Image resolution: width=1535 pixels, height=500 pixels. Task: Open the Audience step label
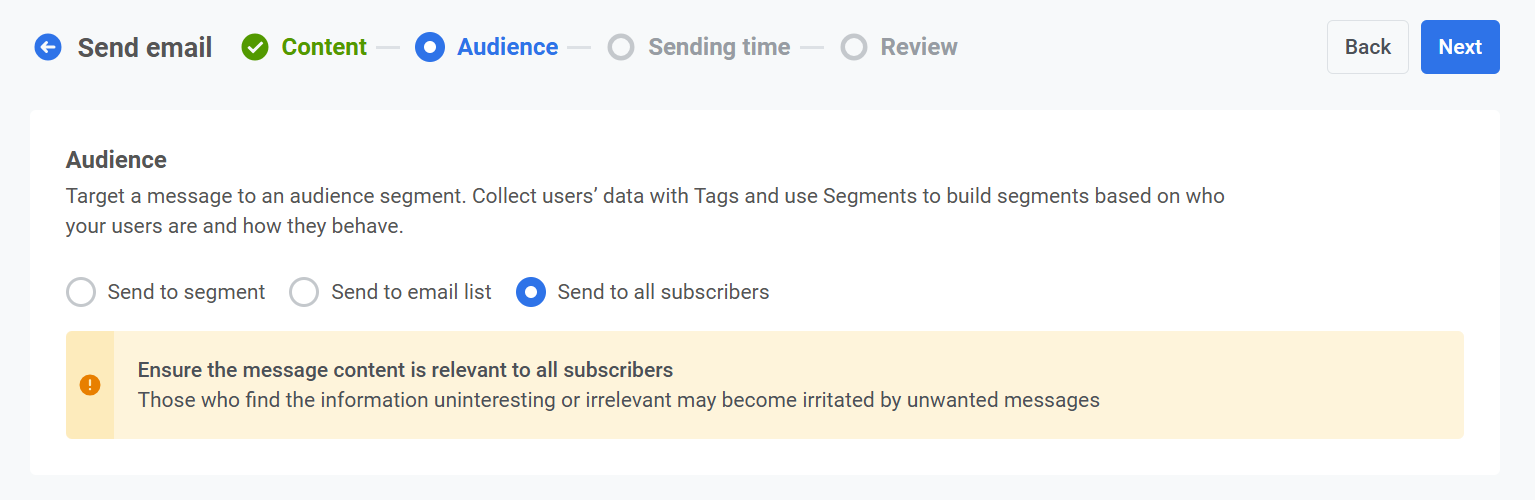tap(507, 47)
